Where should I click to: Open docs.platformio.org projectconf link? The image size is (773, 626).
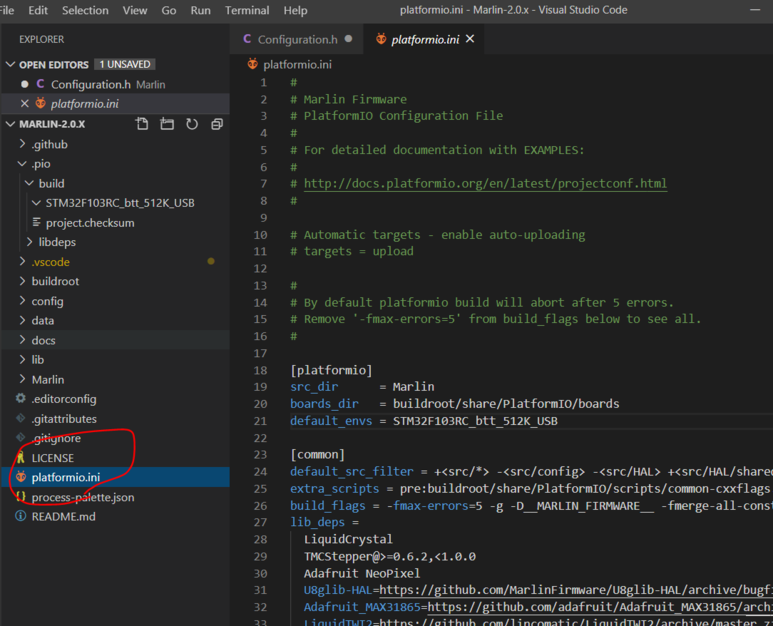tap(485, 183)
